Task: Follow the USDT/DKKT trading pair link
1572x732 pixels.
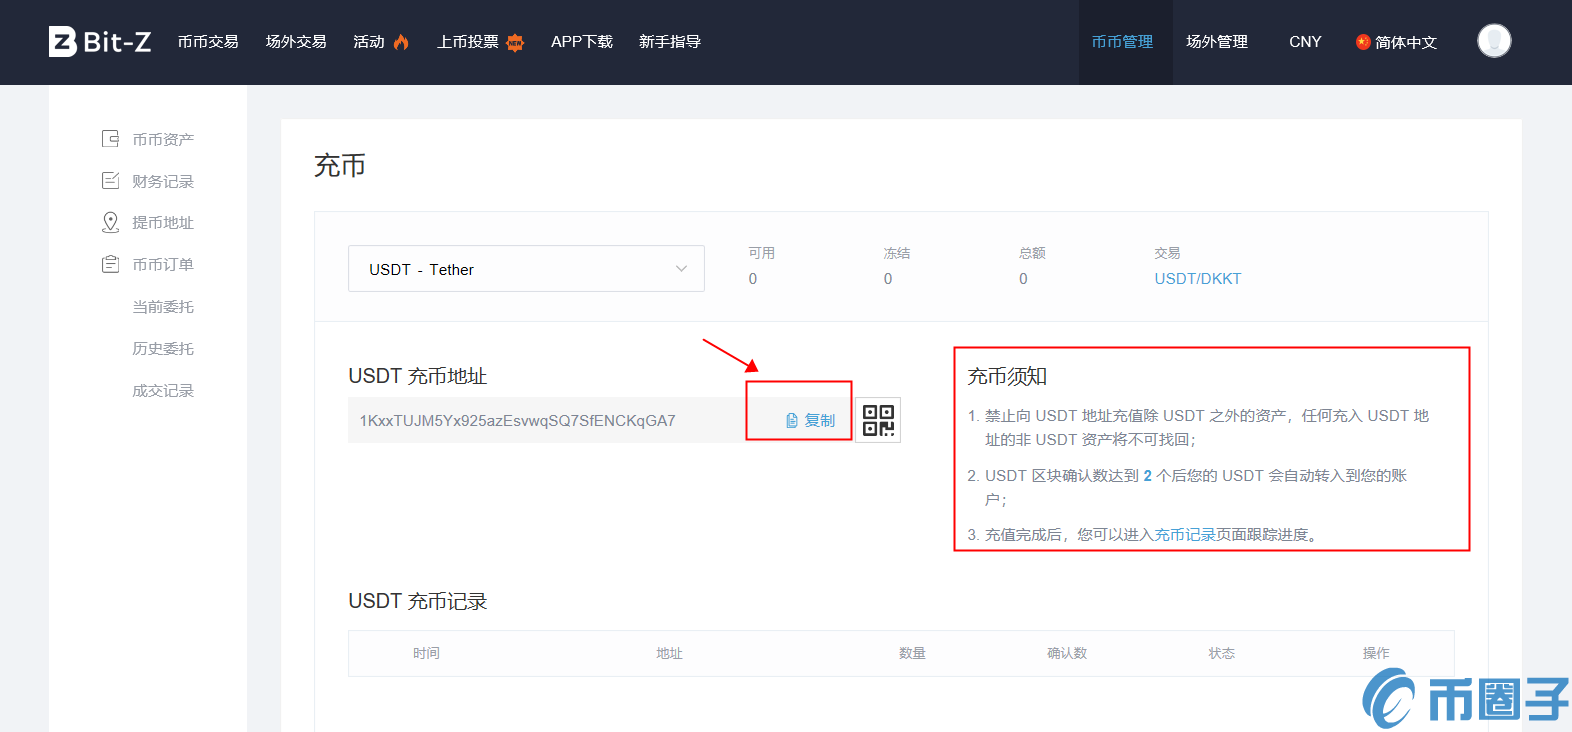Action: pos(1197,279)
